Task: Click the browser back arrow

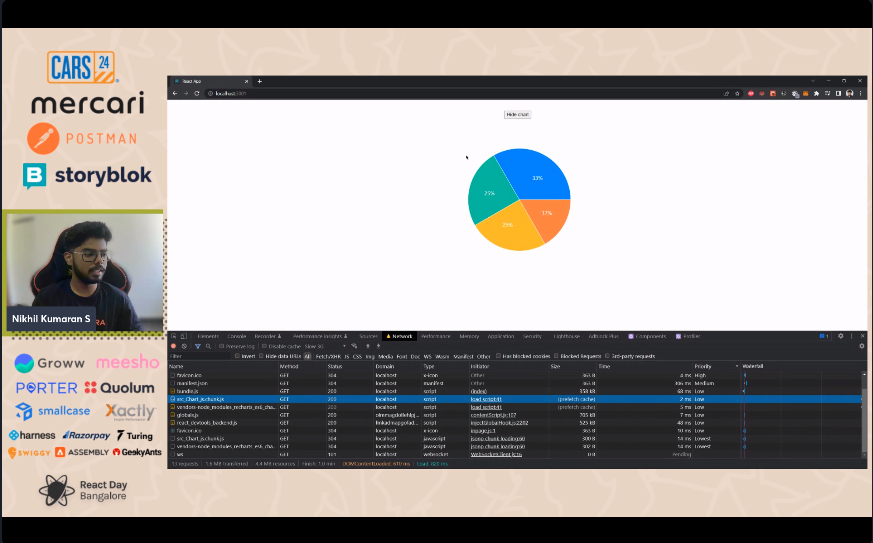Action: [x=175, y=94]
